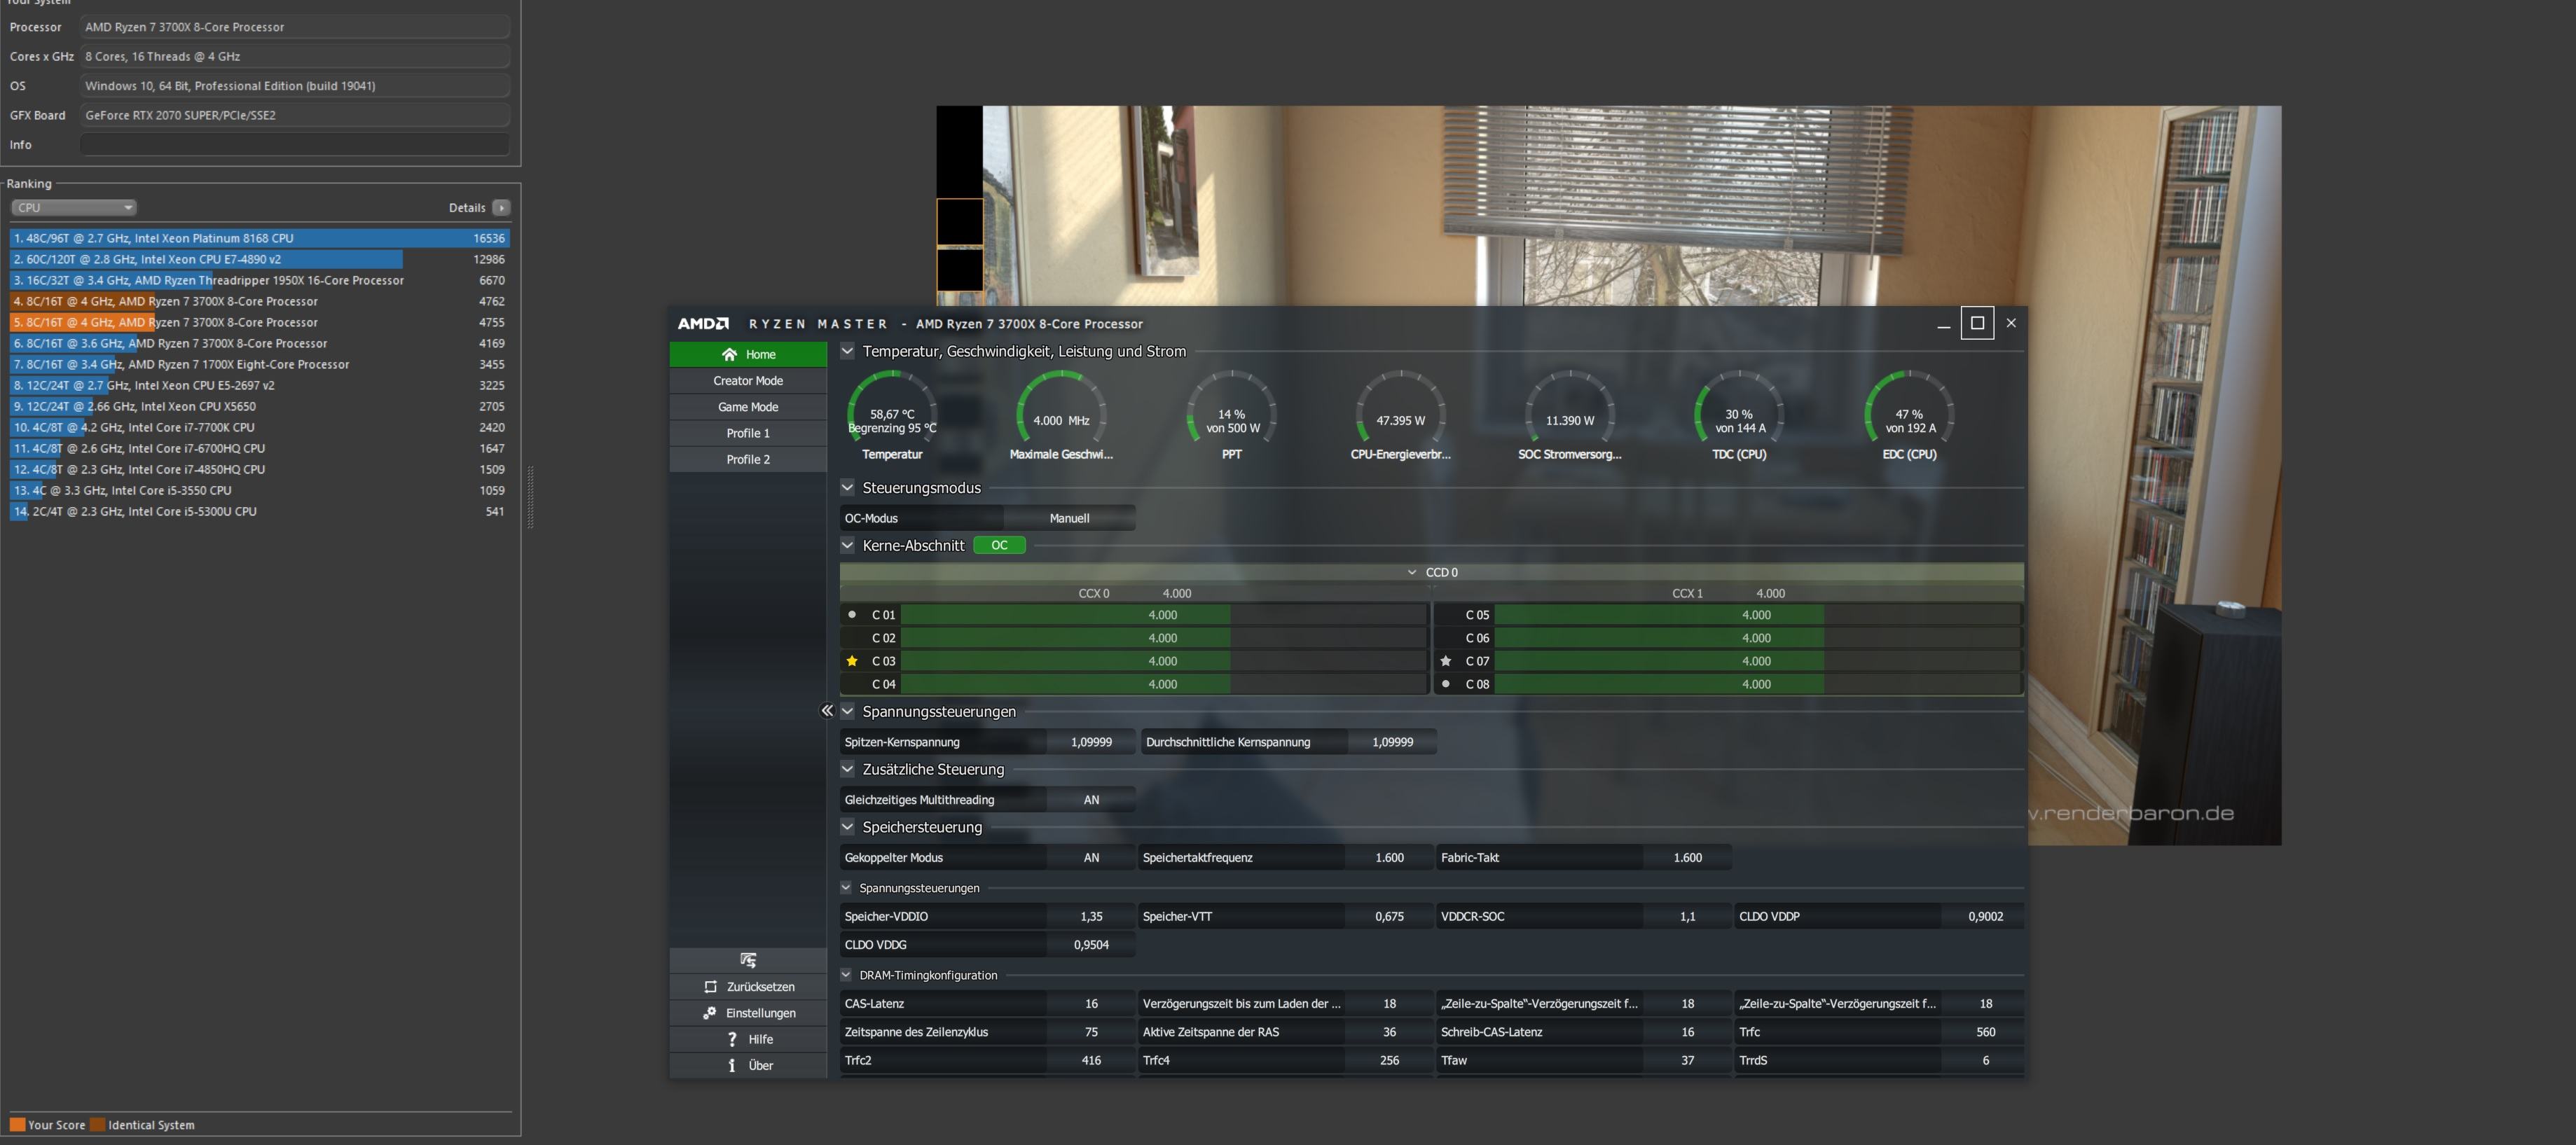Switch to Game Mode
Viewport: 2576px width, 1145px height.
tap(748, 407)
